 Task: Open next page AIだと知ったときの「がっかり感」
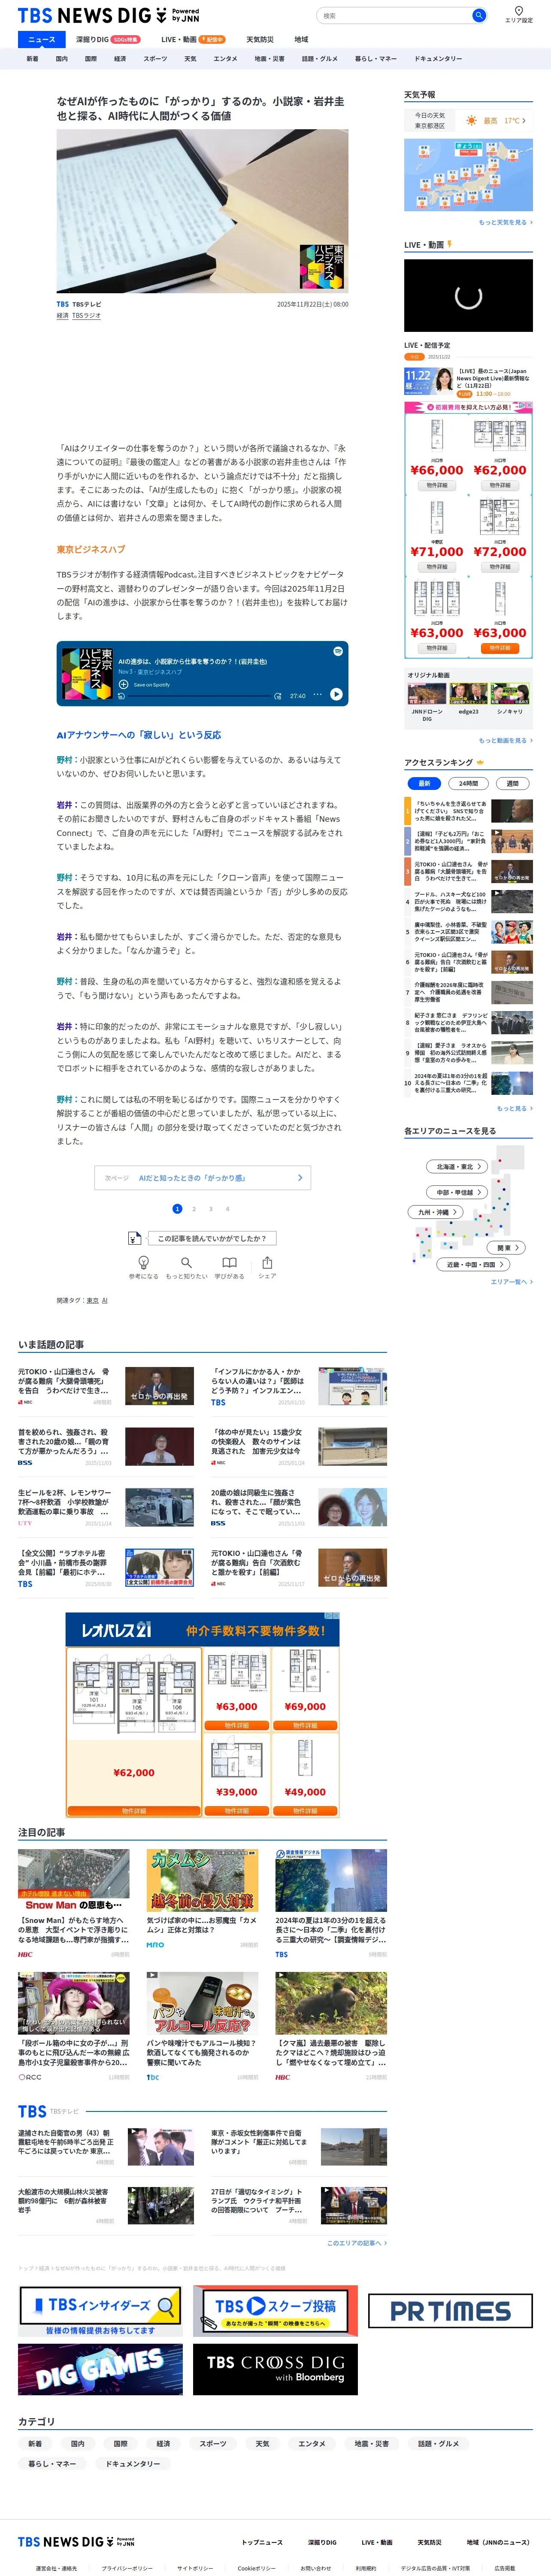tap(202, 1178)
